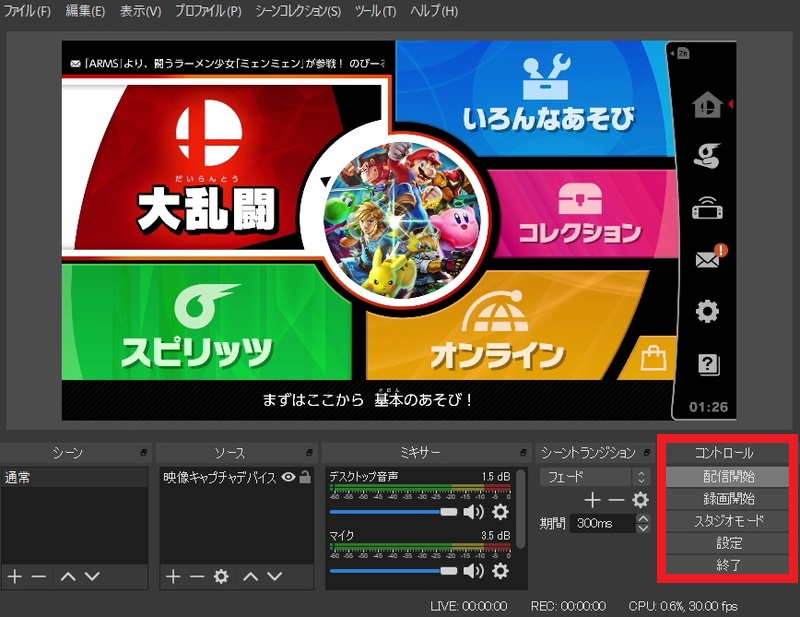Toggle lock on 映像キャプチャデバイス source
This screenshot has height=617, width=800.
(305, 477)
